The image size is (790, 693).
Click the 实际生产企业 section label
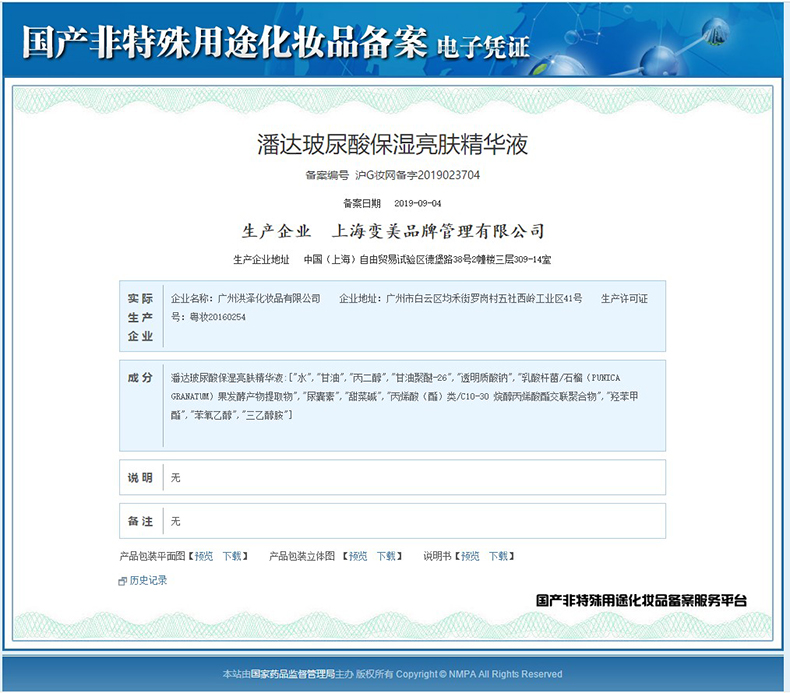click(x=140, y=317)
